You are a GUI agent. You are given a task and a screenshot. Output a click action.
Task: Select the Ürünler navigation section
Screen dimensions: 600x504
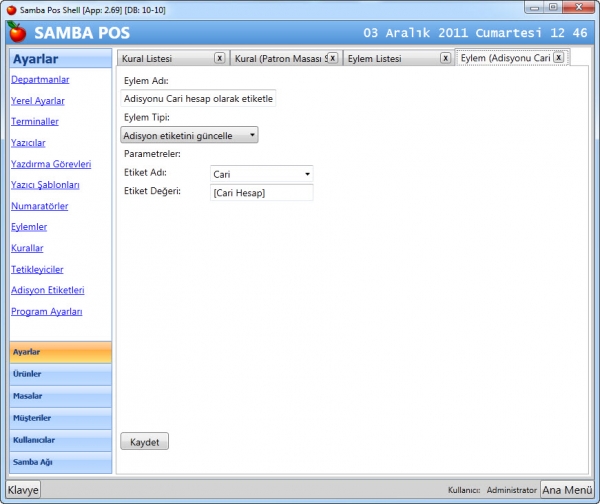coord(61,374)
